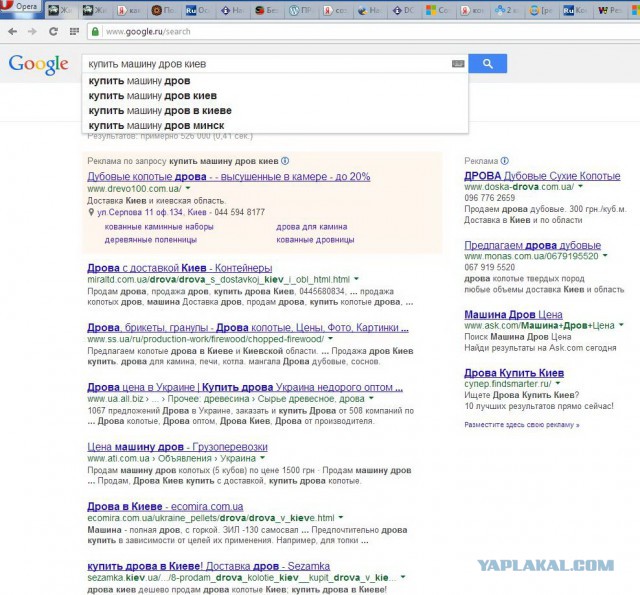
Task: Open right ad 'Машина Дров Цена'
Action: (x=513, y=315)
